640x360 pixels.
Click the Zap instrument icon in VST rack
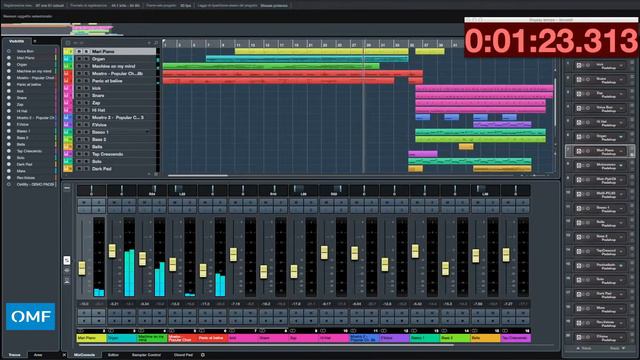tap(579, 94)
